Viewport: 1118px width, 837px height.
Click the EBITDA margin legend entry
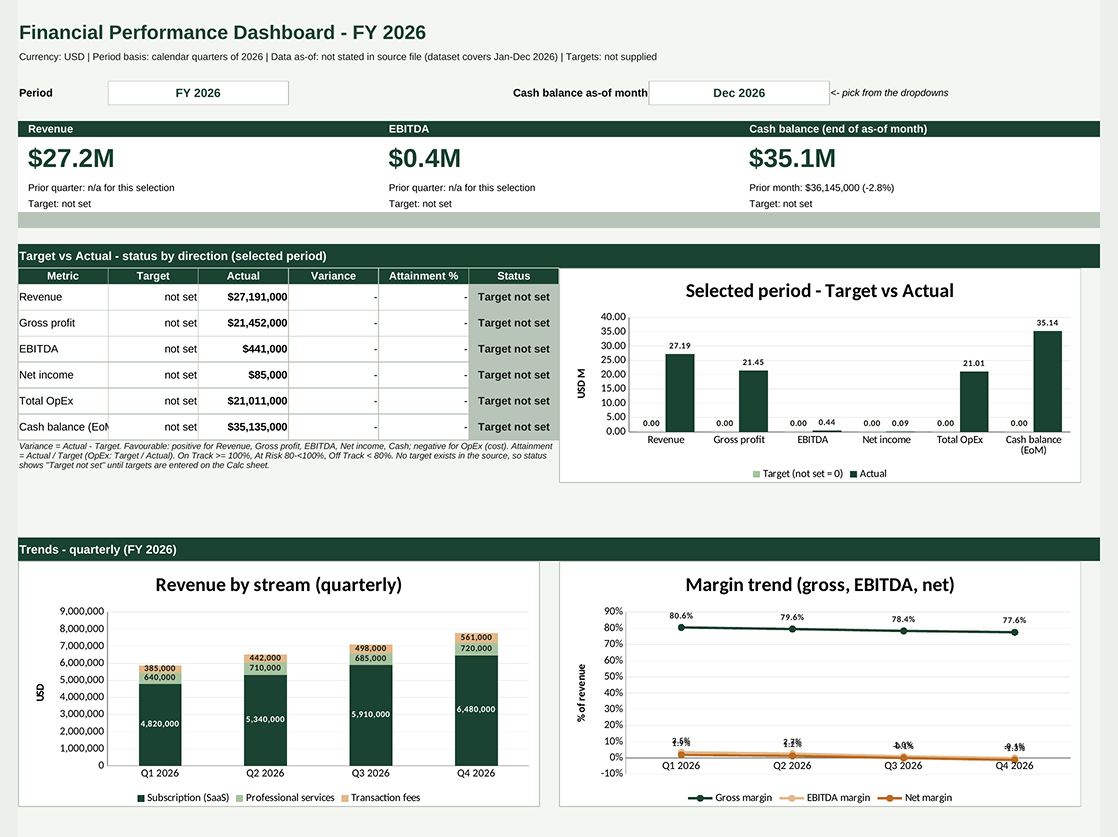[x=825, y=798]
